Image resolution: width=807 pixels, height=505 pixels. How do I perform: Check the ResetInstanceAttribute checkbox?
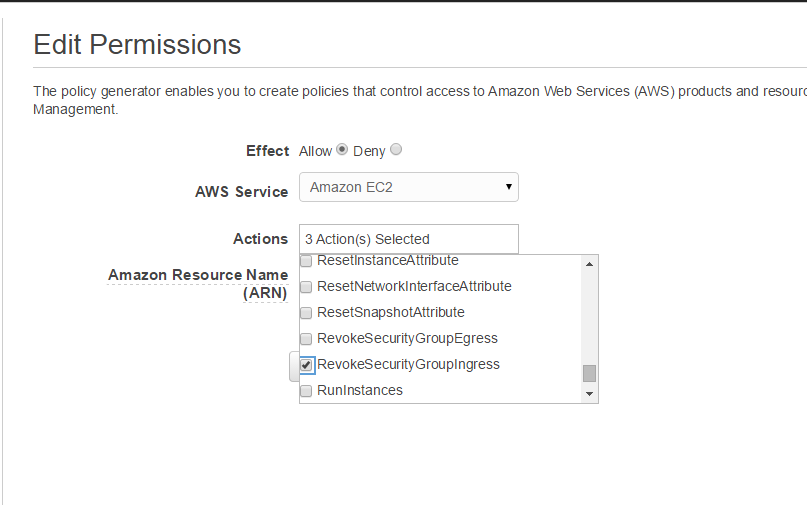[x=306, y=261]
